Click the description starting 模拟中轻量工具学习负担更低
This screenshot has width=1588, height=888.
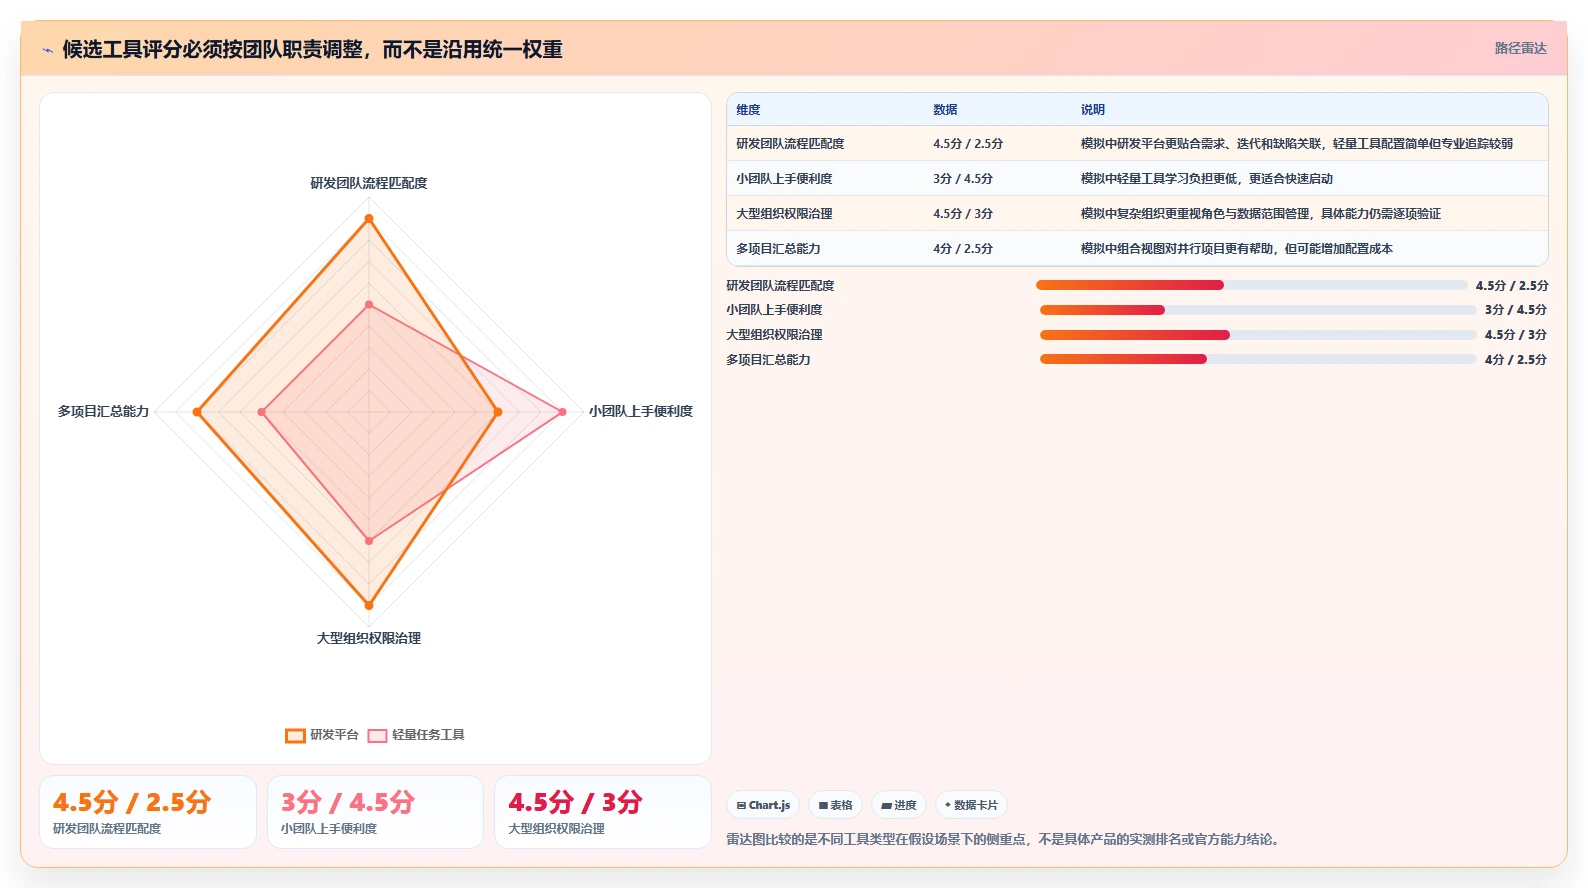tap(1206, 179)
